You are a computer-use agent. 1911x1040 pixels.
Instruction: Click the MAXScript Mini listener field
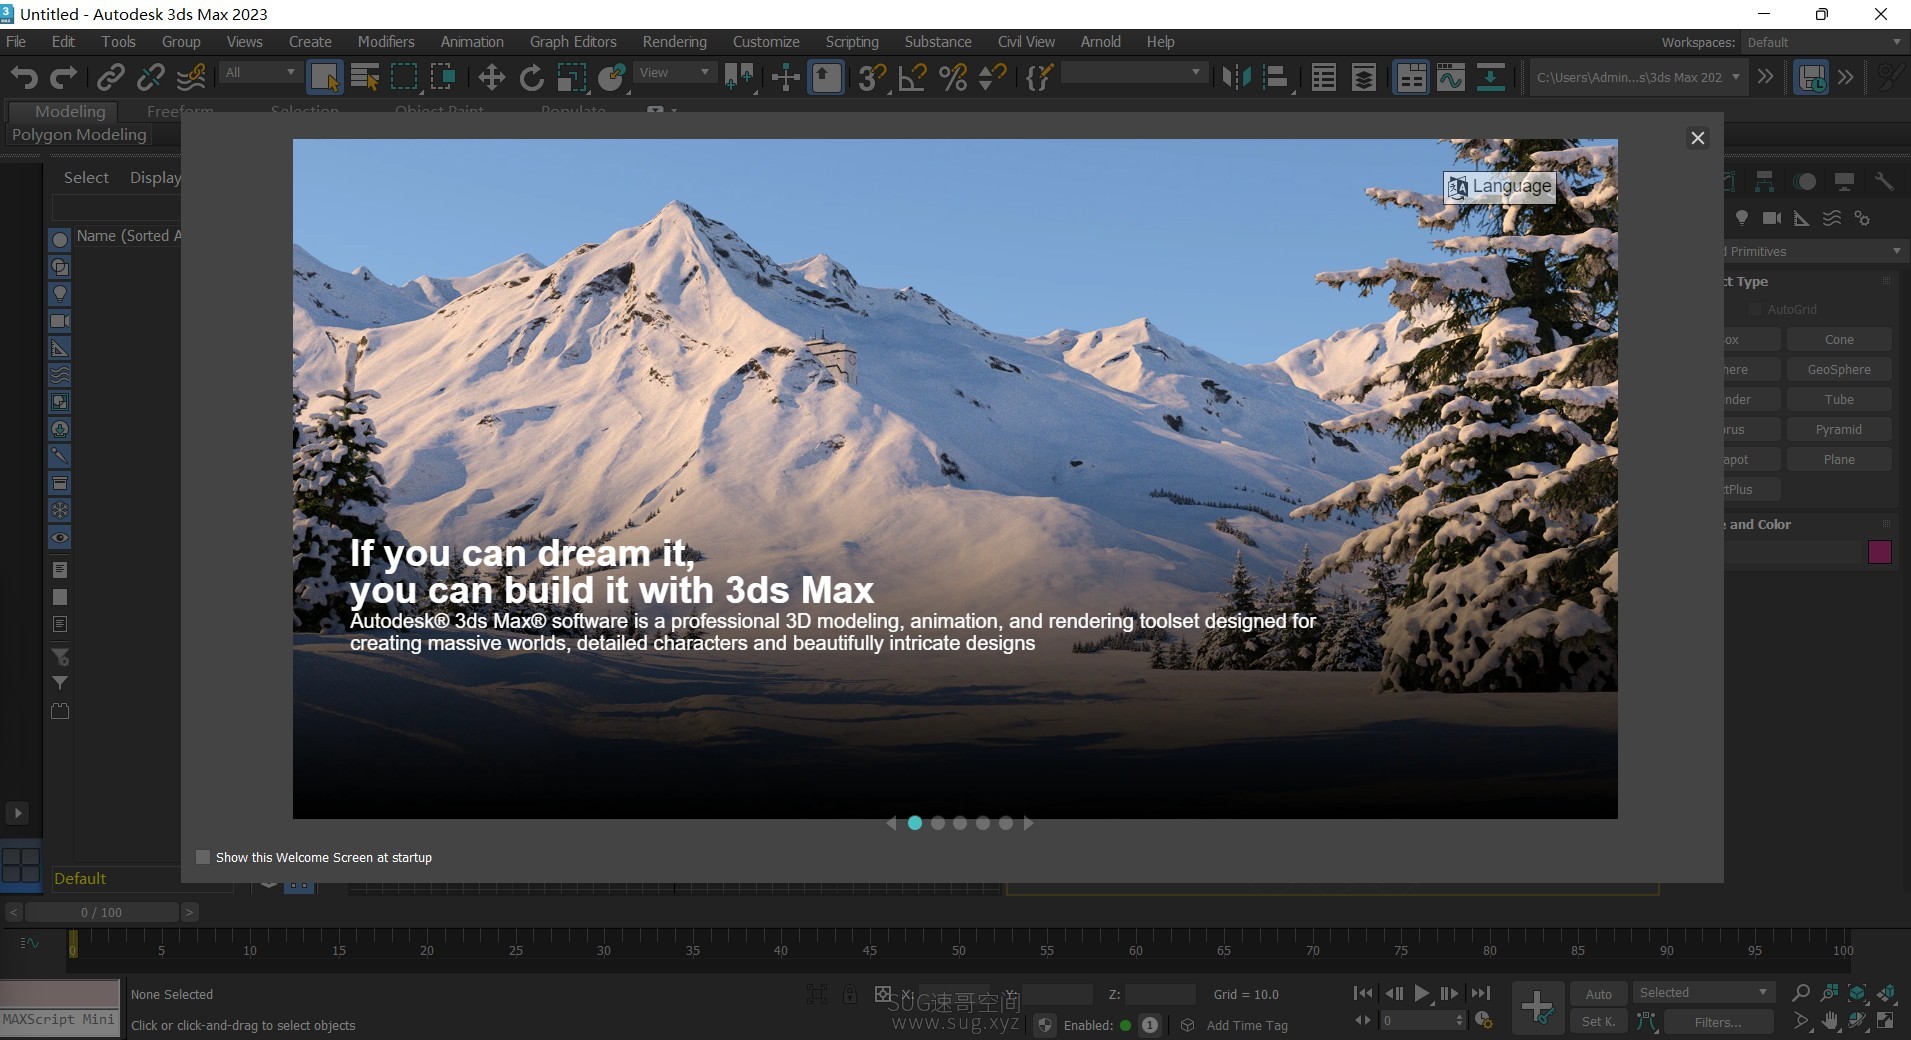click(x=59, y=1020)
